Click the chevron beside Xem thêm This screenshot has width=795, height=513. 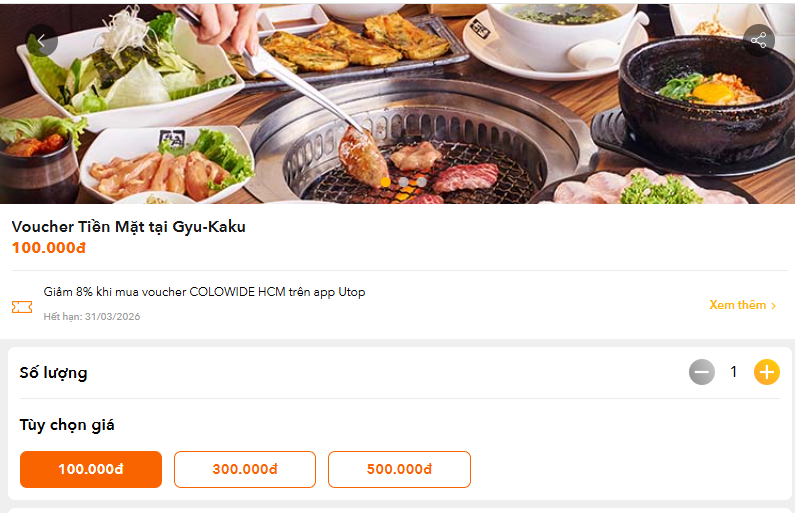(x=774, y=306)
